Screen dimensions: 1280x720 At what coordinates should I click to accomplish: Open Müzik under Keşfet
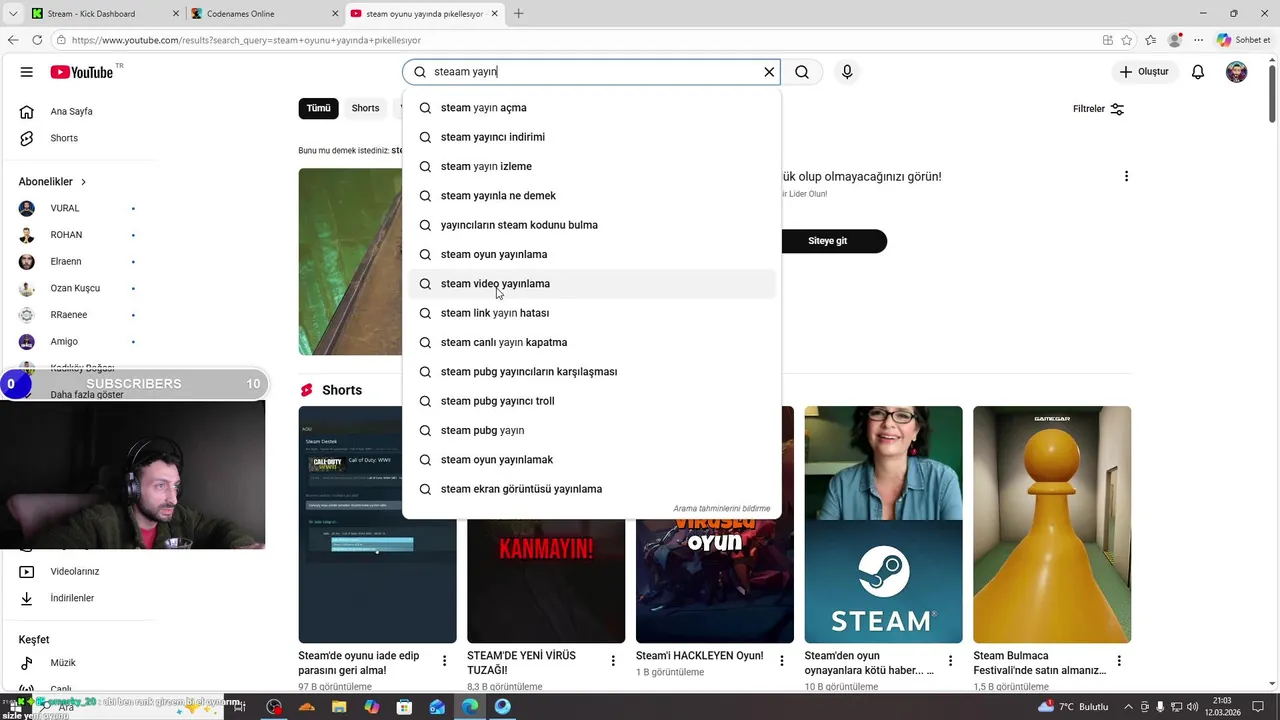pyautogui.click(x=62, y=663)
